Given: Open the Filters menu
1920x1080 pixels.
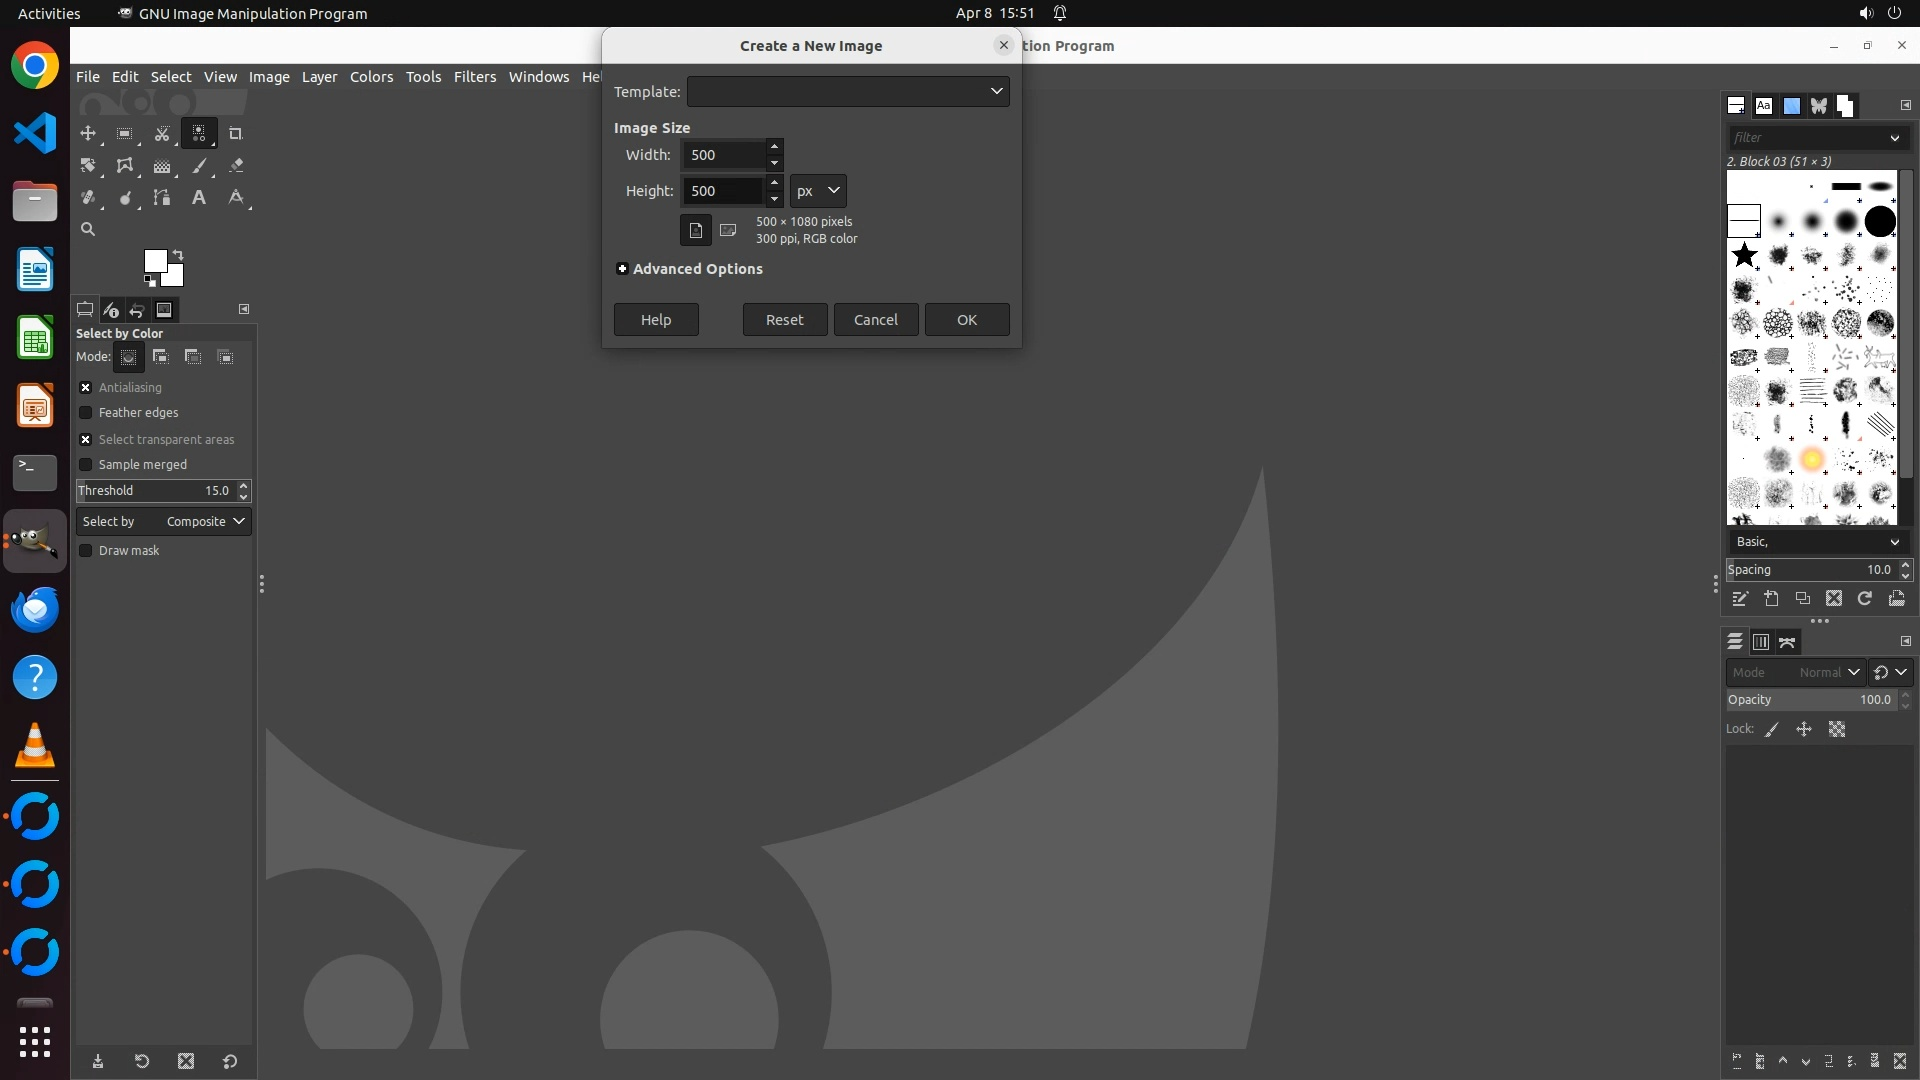Looking at the screenshot, I should coord(474,77).
